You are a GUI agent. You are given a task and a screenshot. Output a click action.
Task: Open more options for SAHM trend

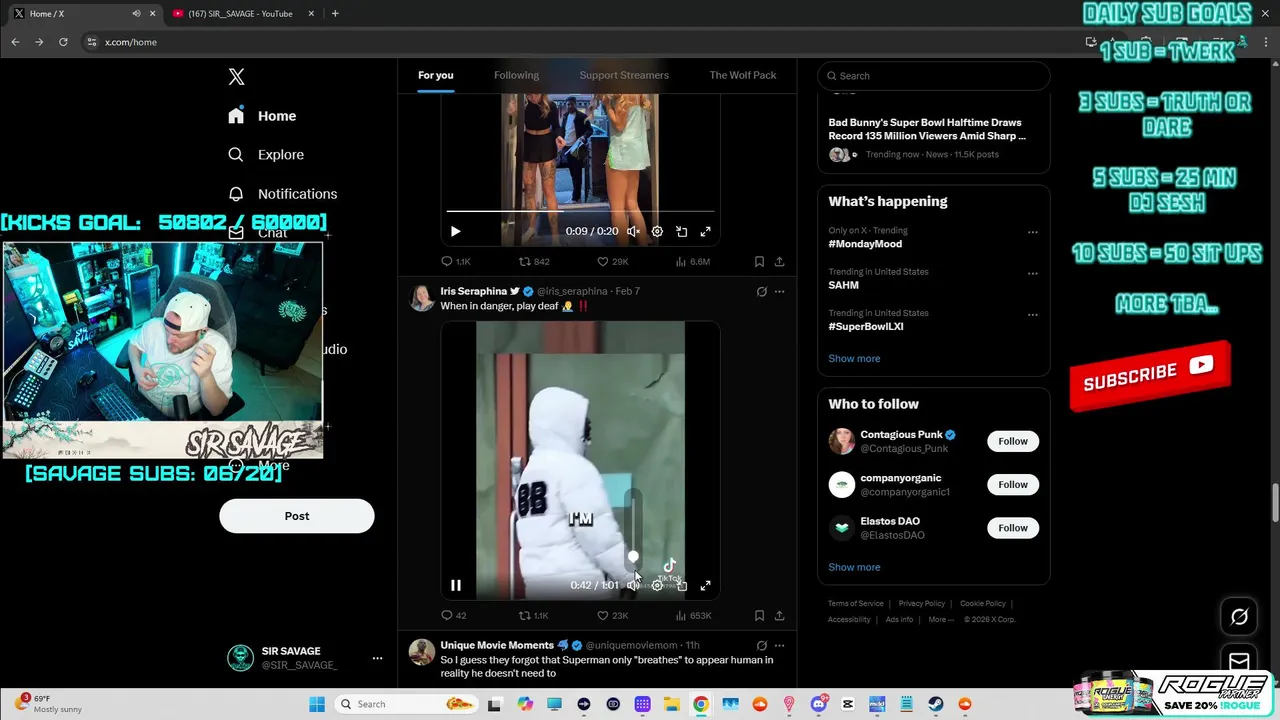[1032, 273]
